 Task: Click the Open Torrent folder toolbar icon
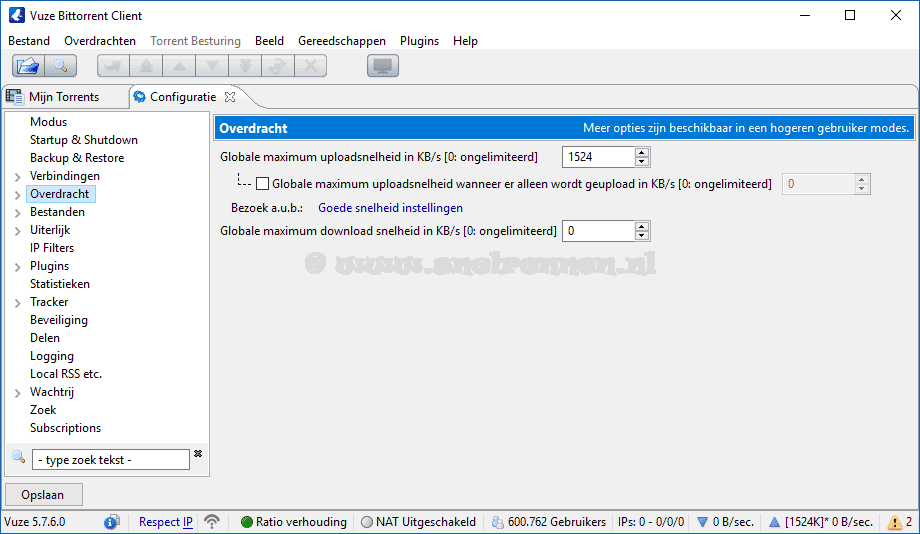pyautogui.click(x=28, y=66)
